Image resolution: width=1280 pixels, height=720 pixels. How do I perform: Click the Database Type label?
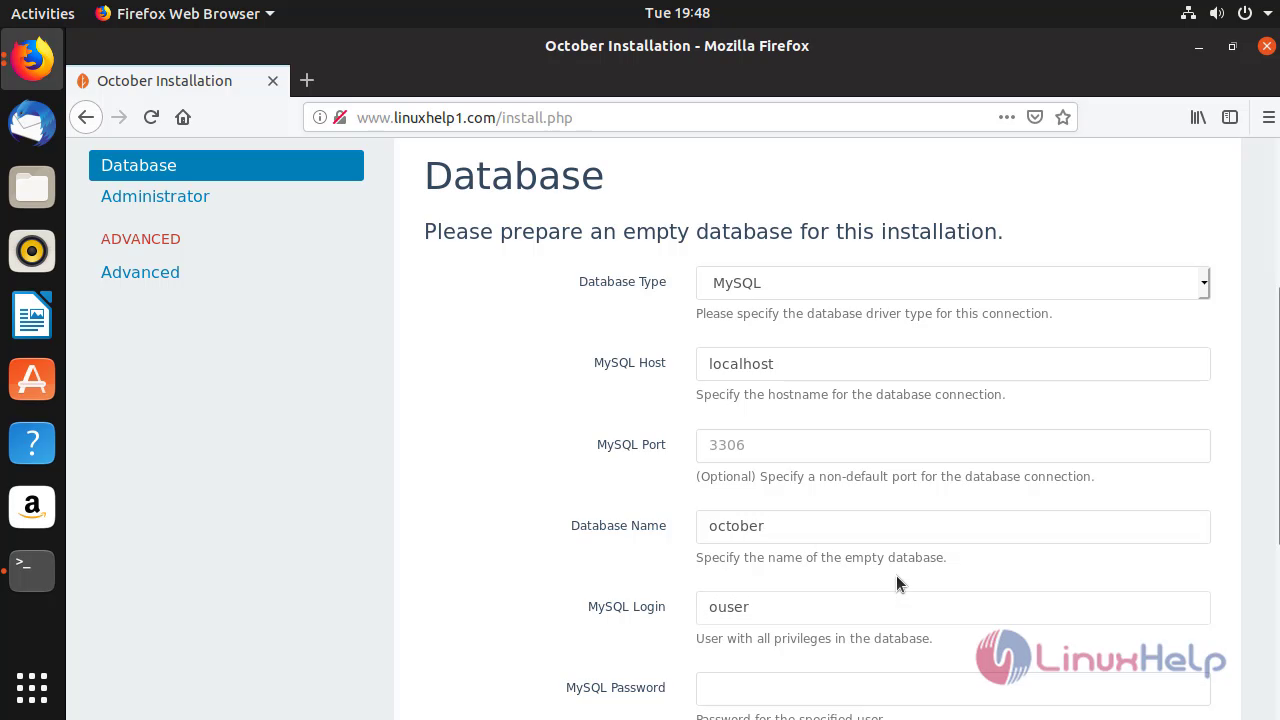622,282
